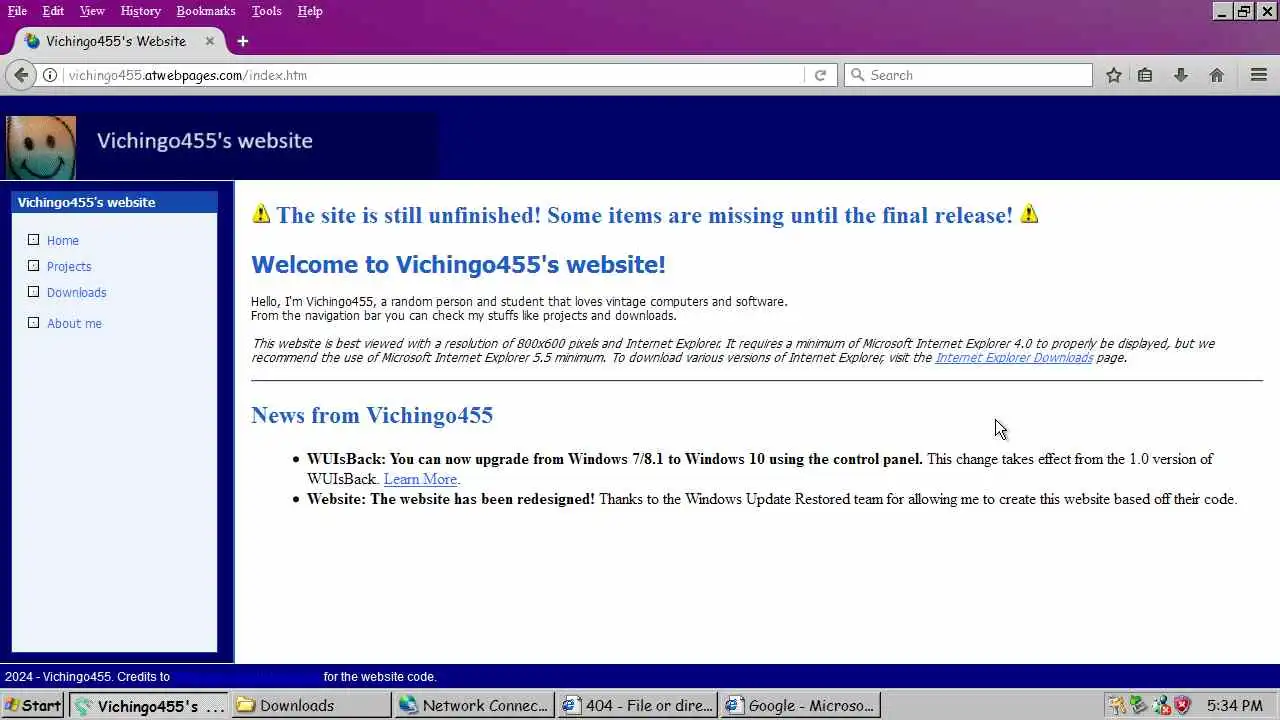Open the File menu
1280x720 pixels.
point(17,11)
